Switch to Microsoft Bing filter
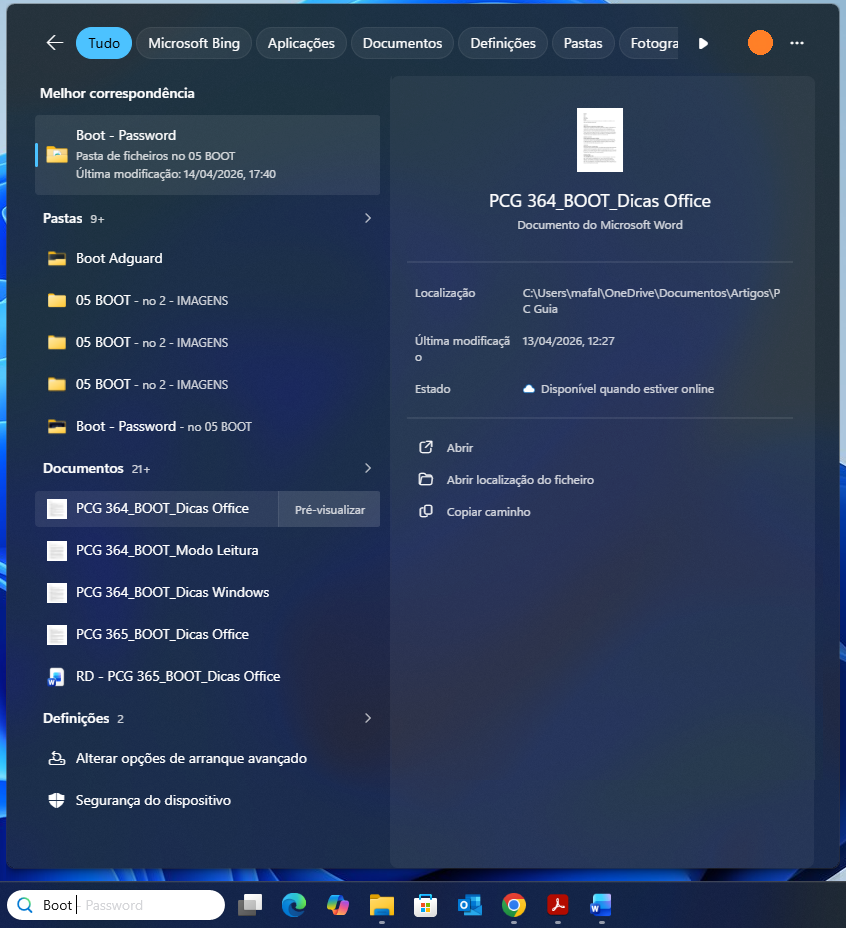846x928 pixels. click(194, 43)
